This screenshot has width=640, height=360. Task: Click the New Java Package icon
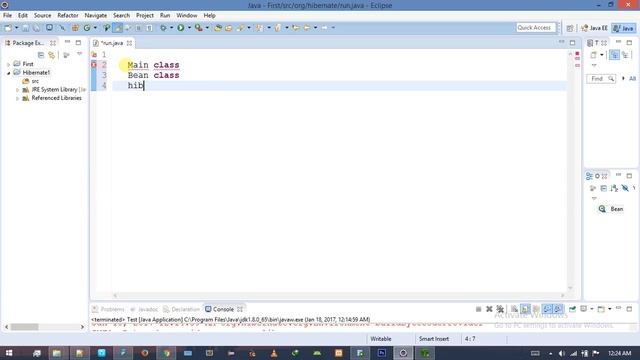coord(75,28)
